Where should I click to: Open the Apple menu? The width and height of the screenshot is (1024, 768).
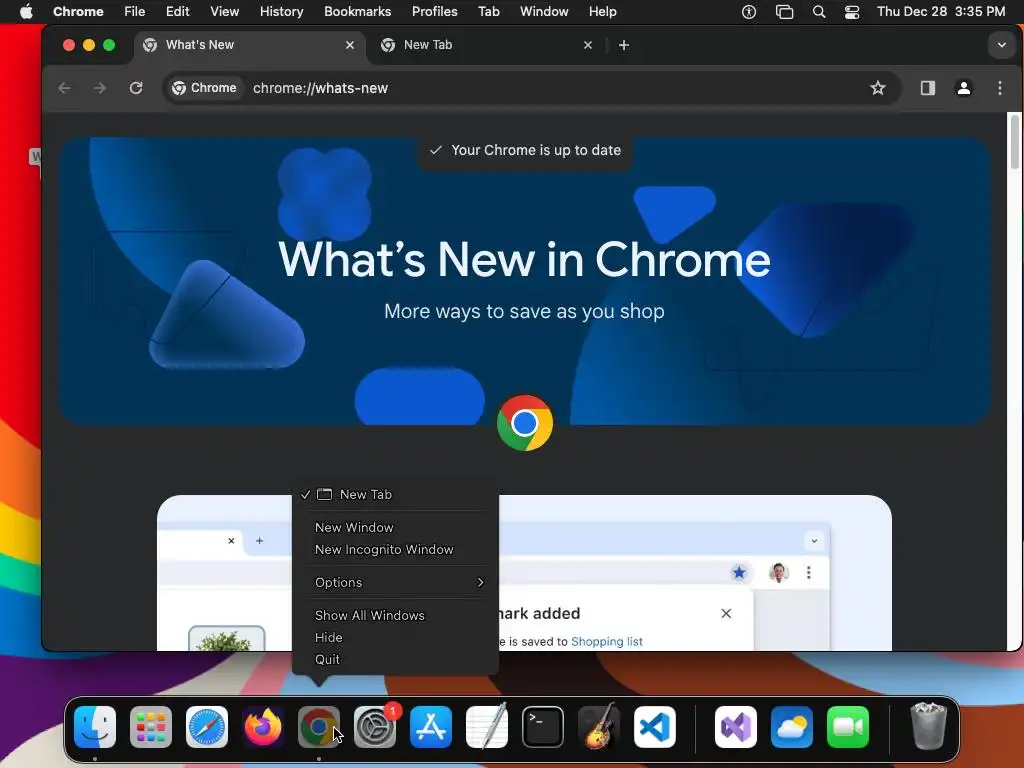tap(26, 12)
